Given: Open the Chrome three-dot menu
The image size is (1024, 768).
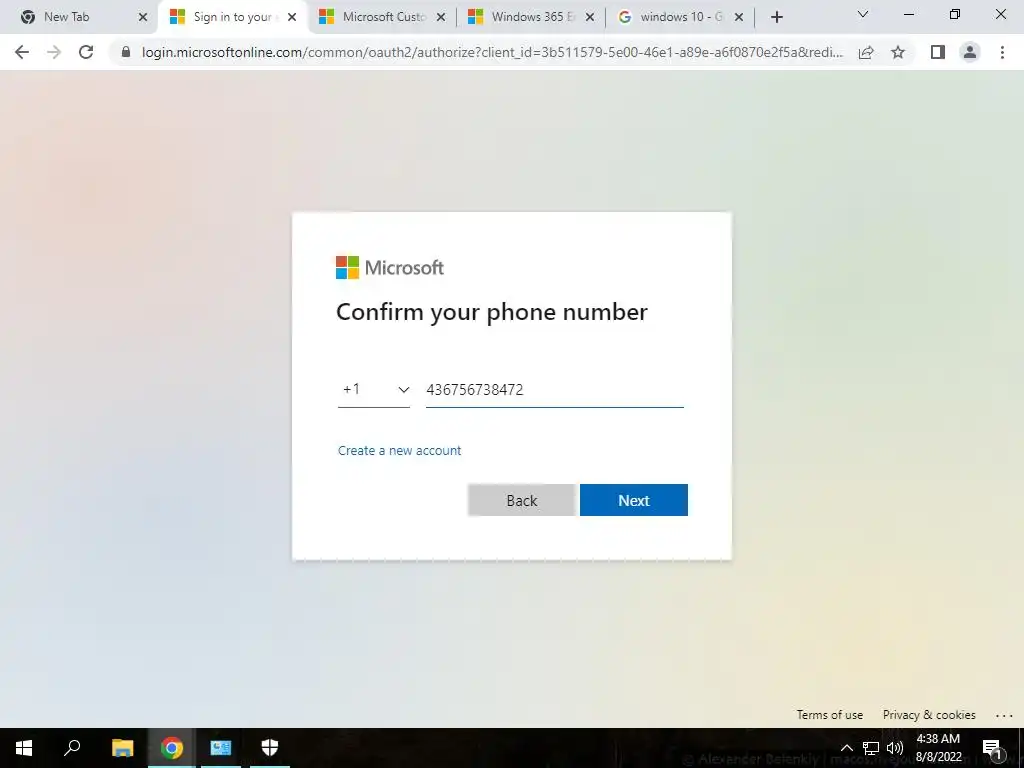Looking at the screenshot, I should [x=1002, y=52].
